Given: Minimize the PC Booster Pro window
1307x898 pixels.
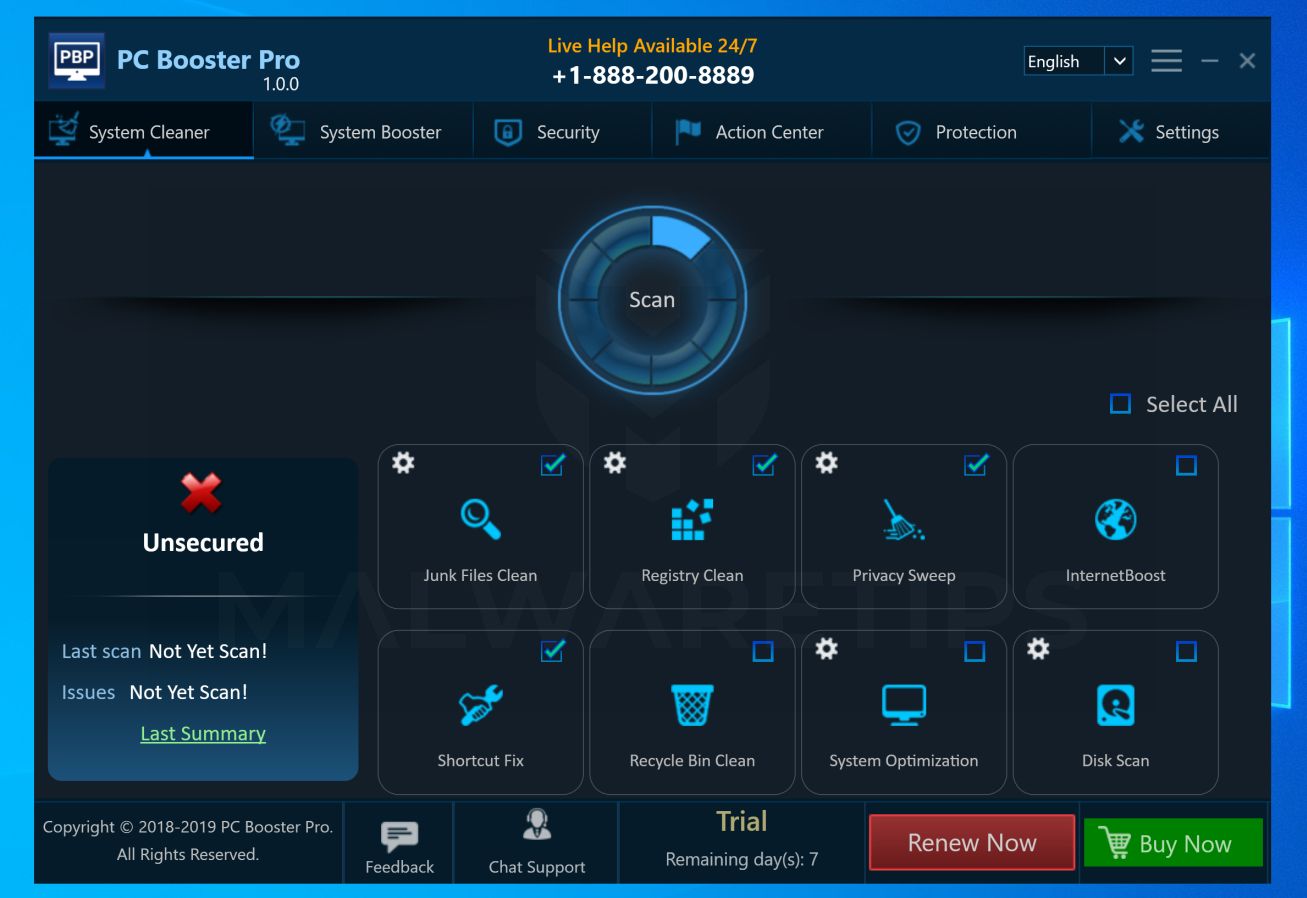Looking at the screenshot, I should click(1210, 61).
